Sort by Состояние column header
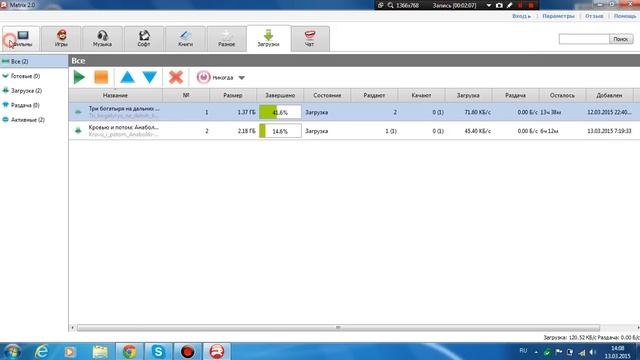Image resolution: width=640 pixels, height=360 pixels. 327,95
